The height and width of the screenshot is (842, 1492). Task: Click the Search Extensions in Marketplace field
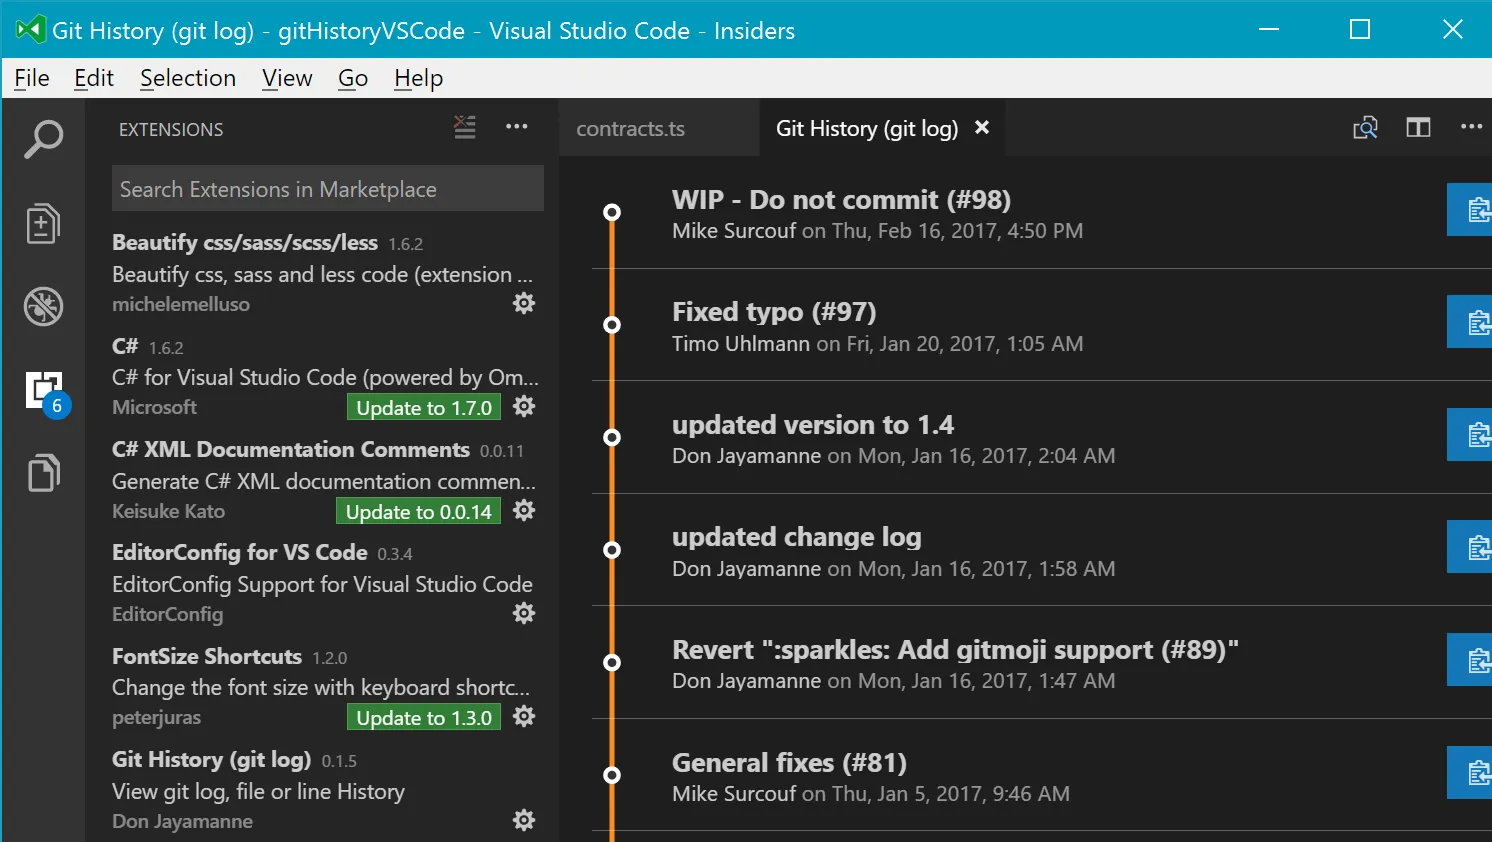pyautogui.click(x=326, y=188)
